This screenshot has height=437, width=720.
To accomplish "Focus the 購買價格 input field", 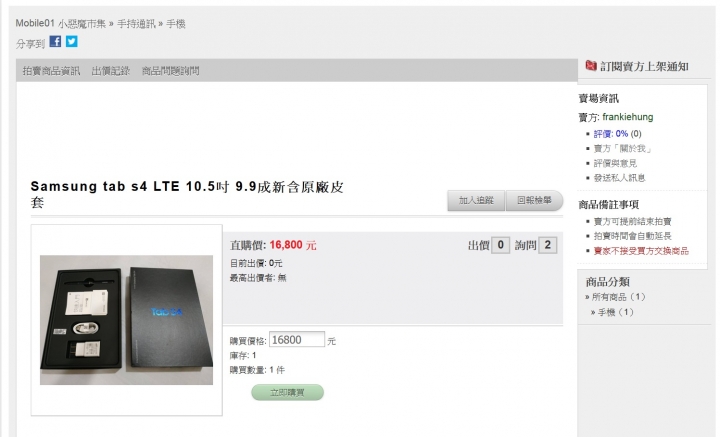I will click(297, 340).
